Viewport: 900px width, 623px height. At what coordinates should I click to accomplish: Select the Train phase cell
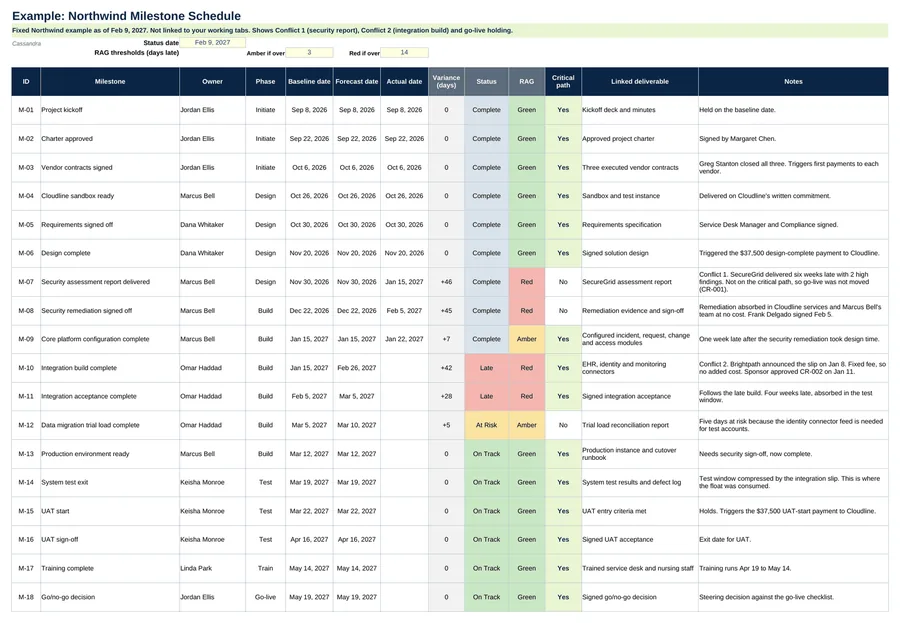pyautogui.click(x=265, y=568)
